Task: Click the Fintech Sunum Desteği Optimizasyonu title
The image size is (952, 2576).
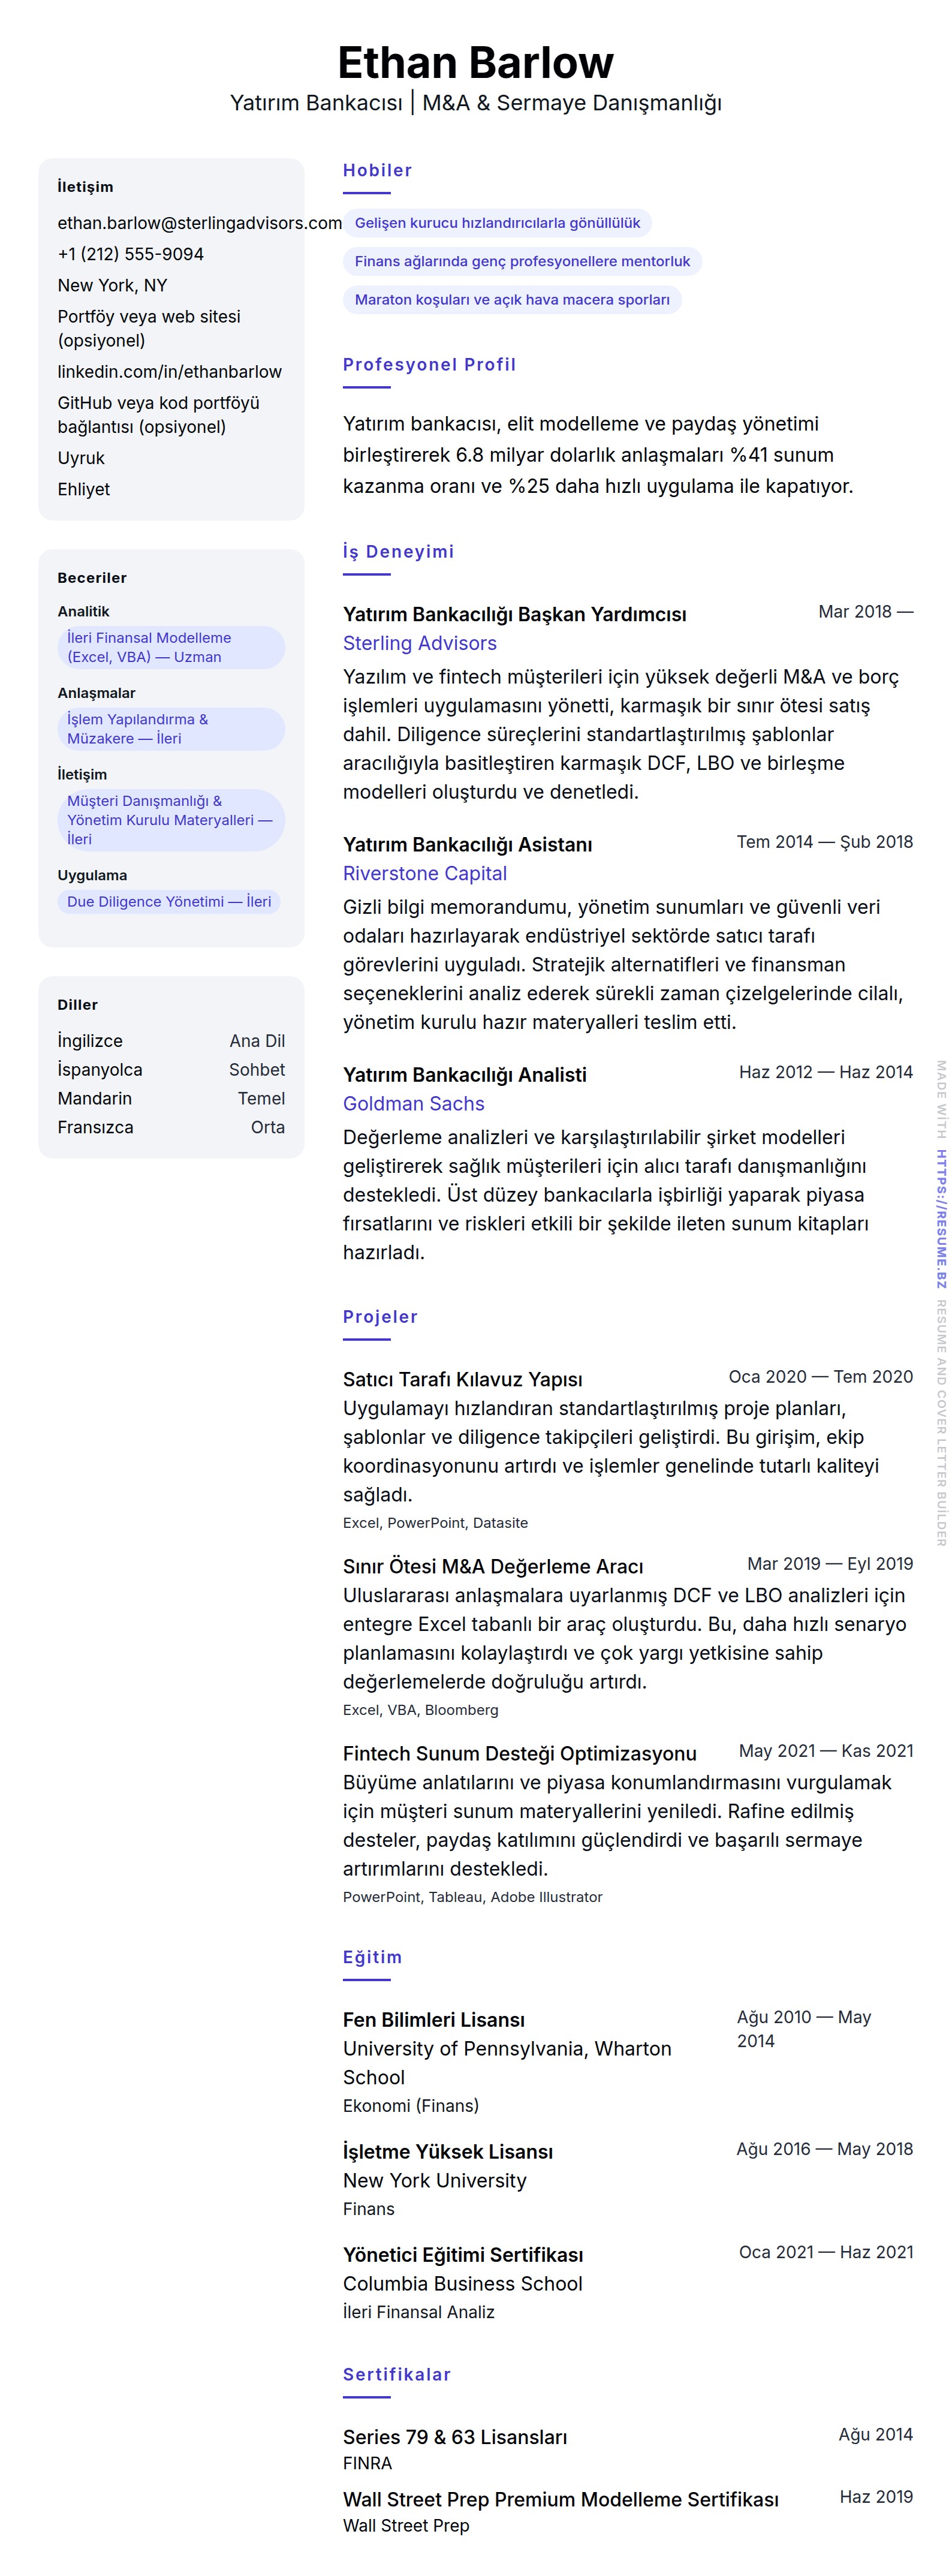Action: point(519,1753)
